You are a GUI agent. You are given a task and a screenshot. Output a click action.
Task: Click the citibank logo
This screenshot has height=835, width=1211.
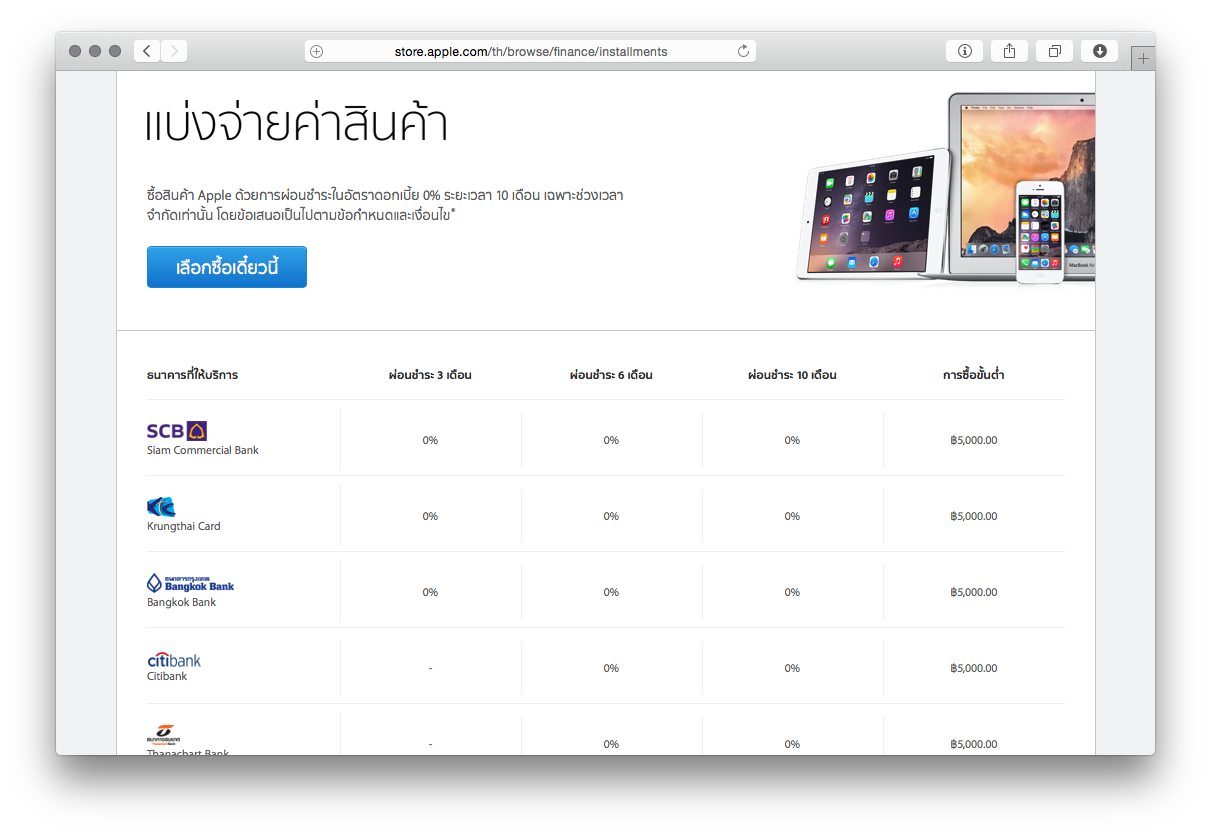click(x=174, y=660)
